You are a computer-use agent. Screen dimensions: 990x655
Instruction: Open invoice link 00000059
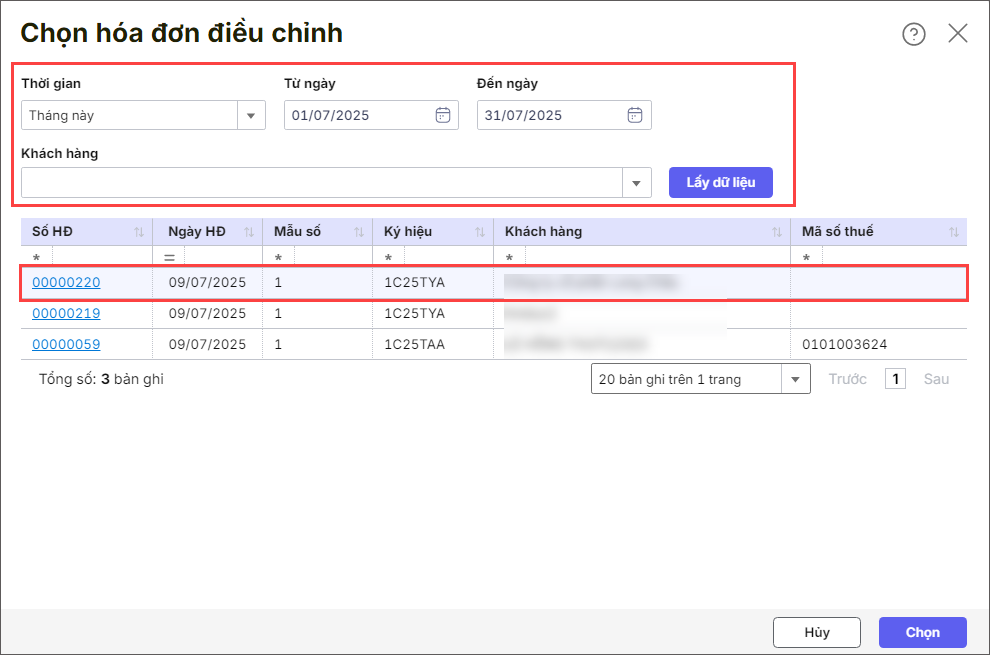click(66, 345)
